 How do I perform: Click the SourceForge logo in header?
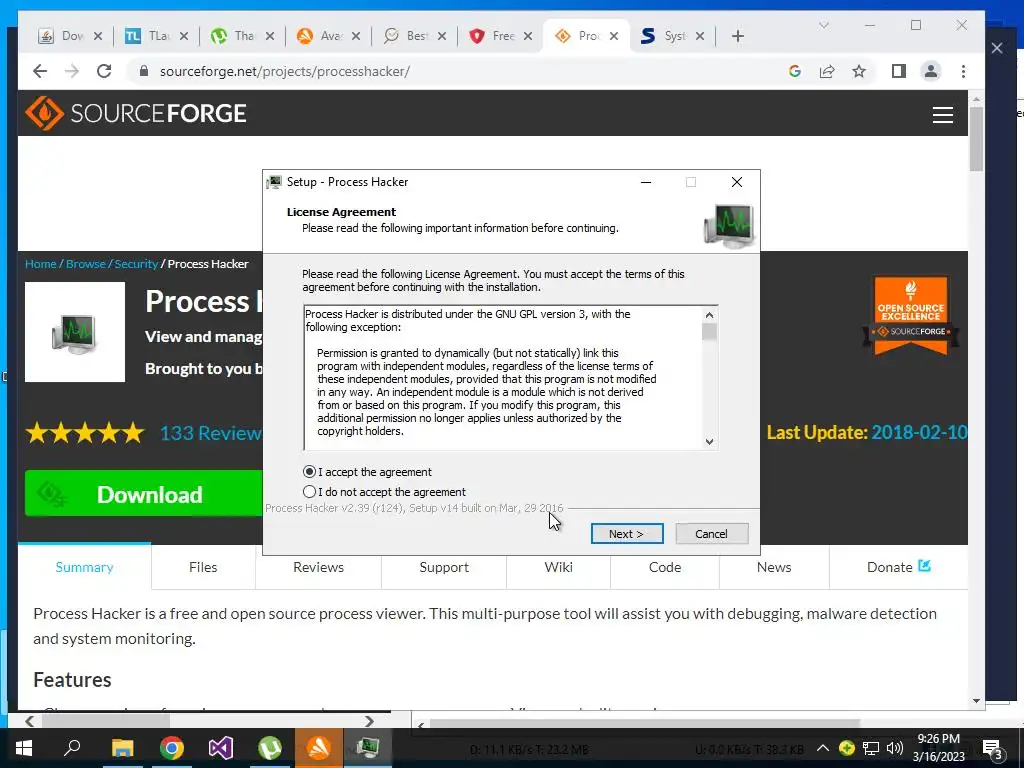[x=136, y=114]
